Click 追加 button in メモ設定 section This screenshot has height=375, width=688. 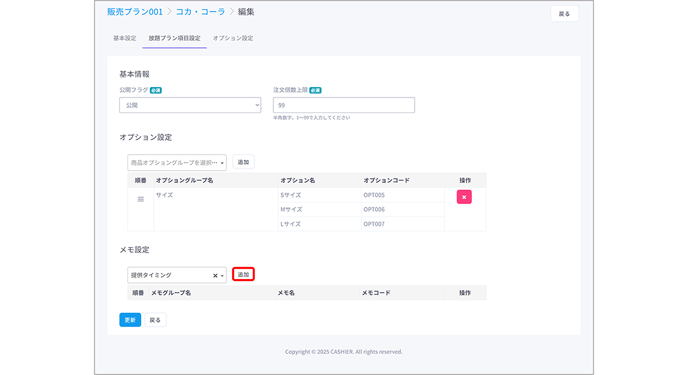[x=244, y=275]
